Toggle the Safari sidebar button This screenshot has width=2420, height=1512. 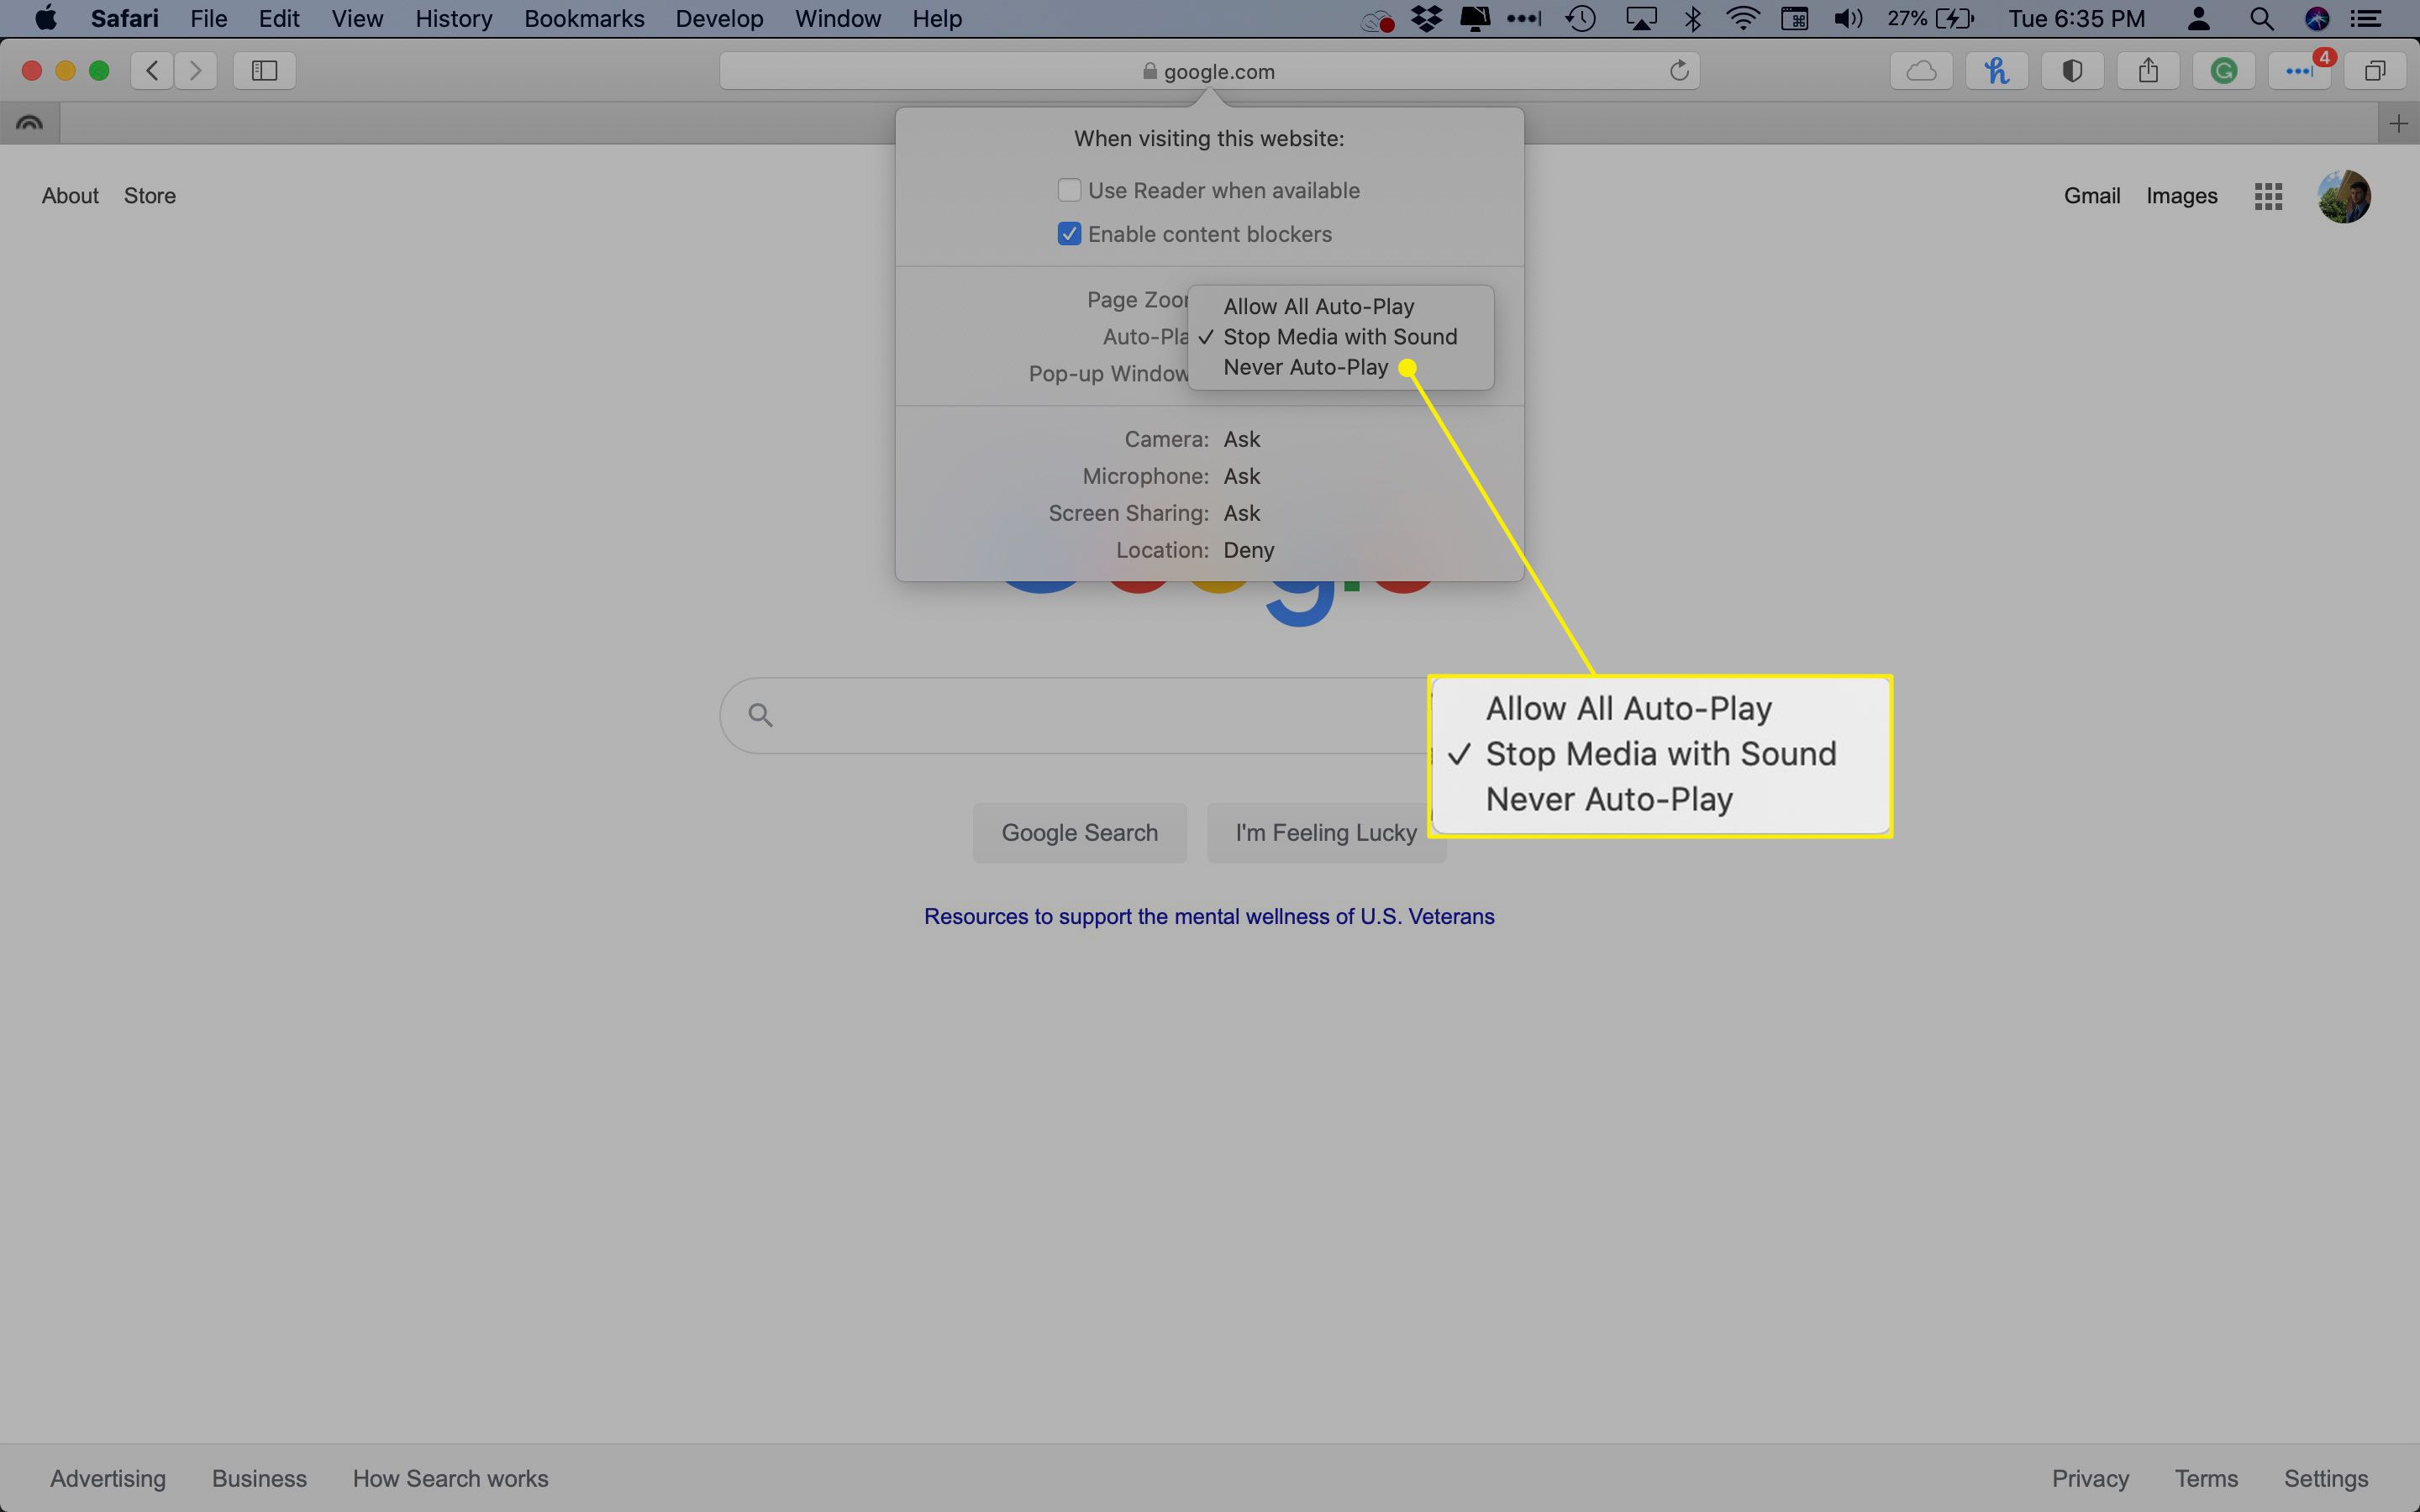click(x=264, y=70)
